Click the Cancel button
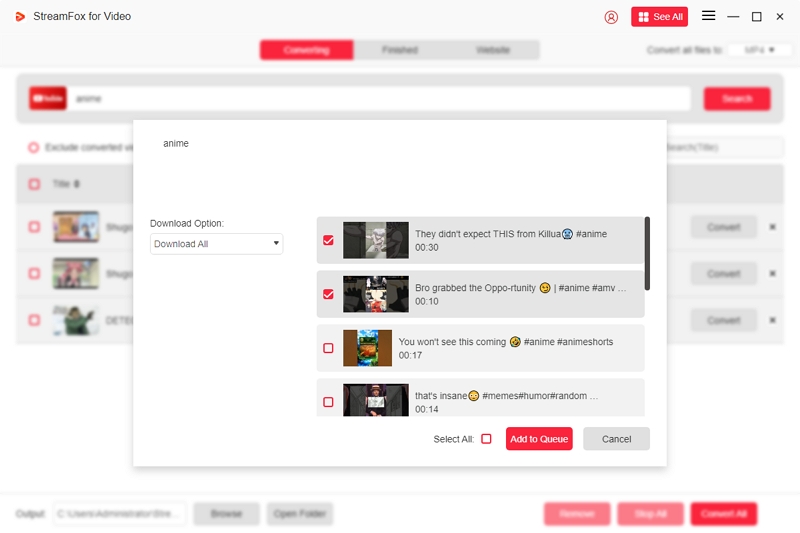This screenshot has height=533, width=800. pos(616,439)
